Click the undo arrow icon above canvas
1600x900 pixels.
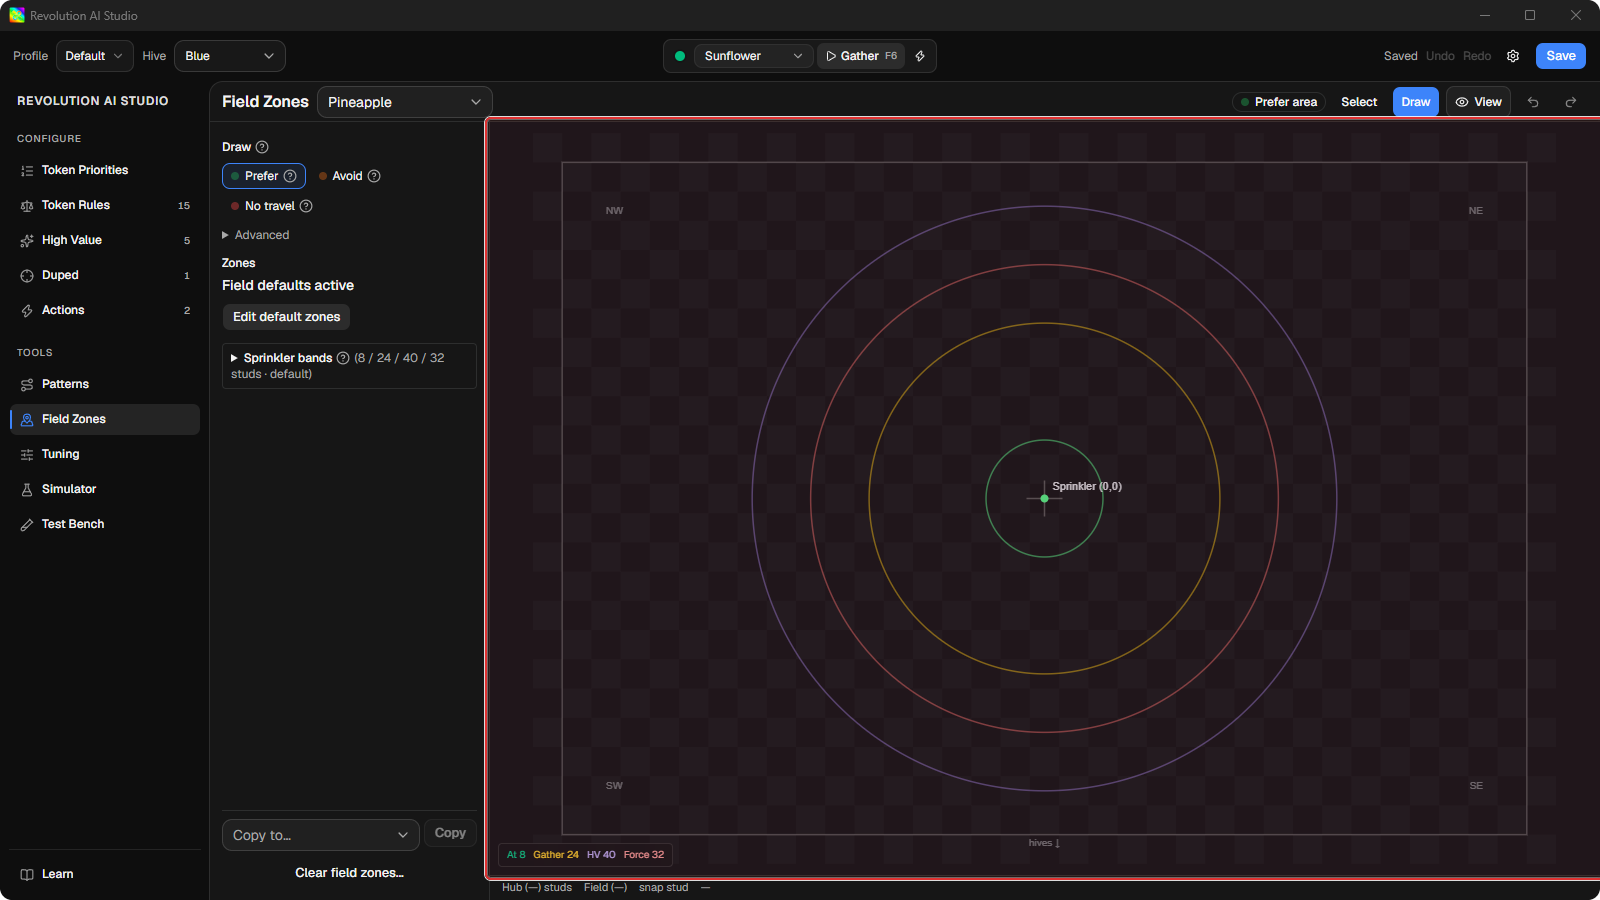(x=1533, y=102)
